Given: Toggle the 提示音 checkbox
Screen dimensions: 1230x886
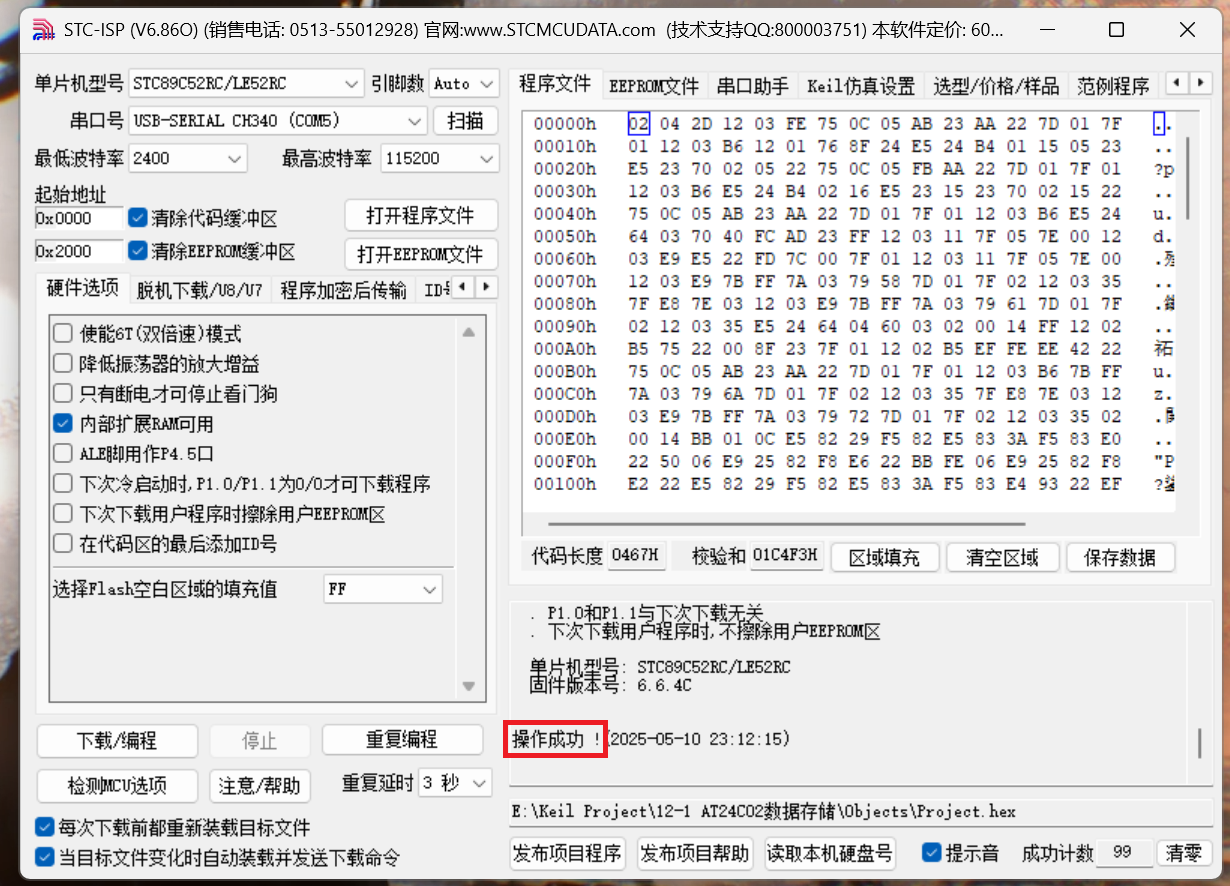Looking at the screenshot, I should (932, 853).
